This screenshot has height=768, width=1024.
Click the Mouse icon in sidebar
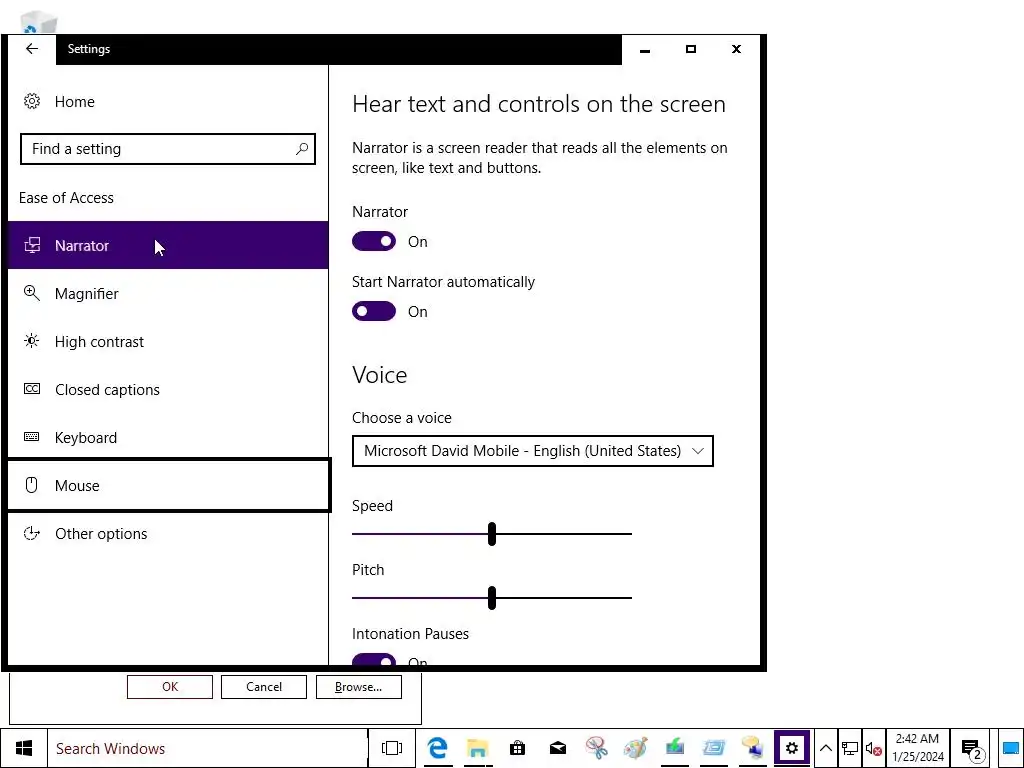tap(31, 485)
